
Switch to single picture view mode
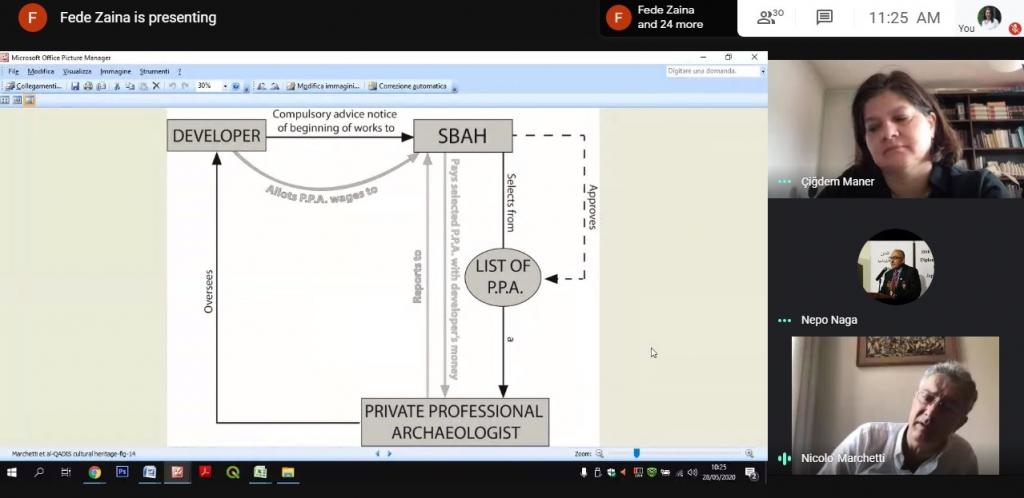click(29, 100)
